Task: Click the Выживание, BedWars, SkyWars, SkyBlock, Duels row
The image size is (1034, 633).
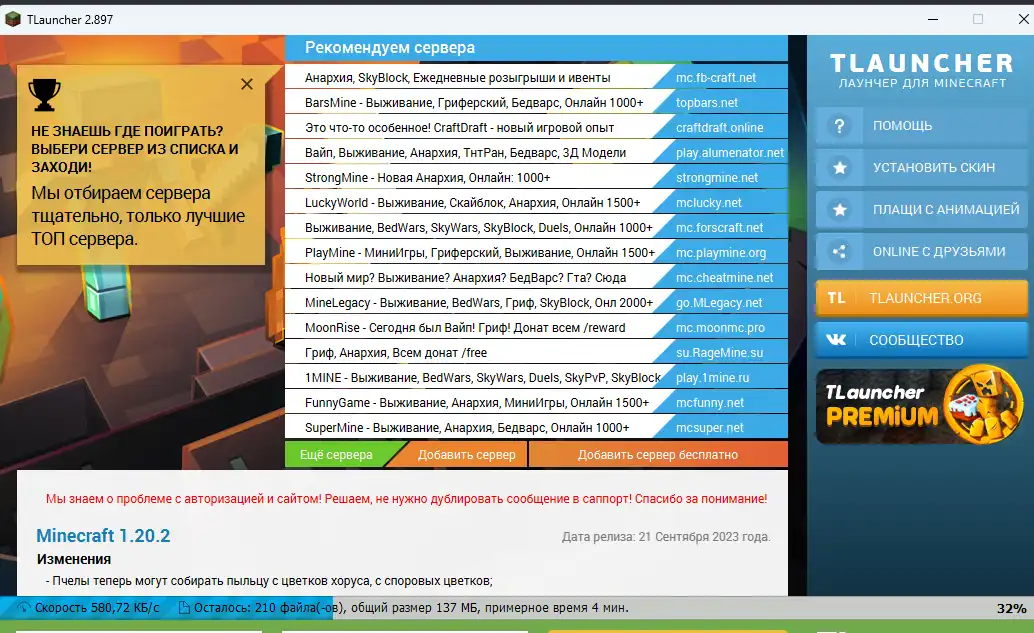Action: click(479, 228)
